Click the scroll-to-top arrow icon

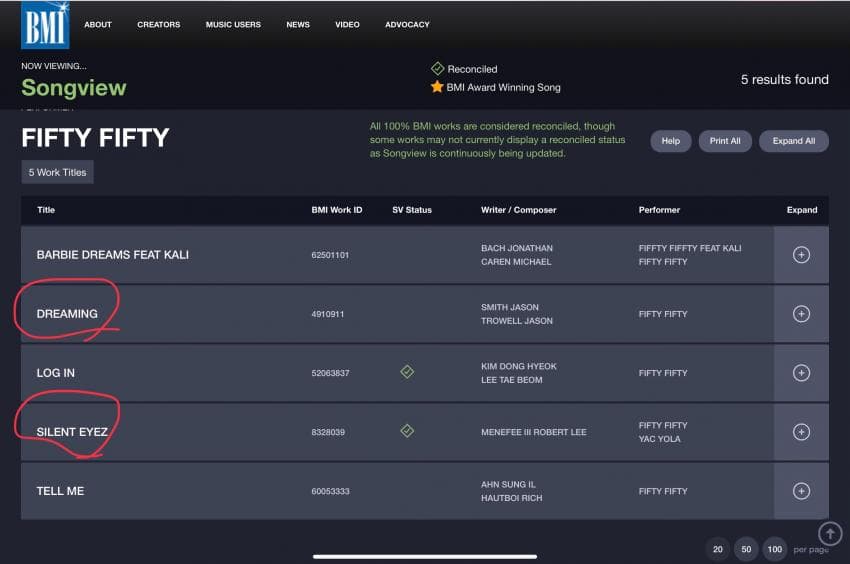point(830,534)
